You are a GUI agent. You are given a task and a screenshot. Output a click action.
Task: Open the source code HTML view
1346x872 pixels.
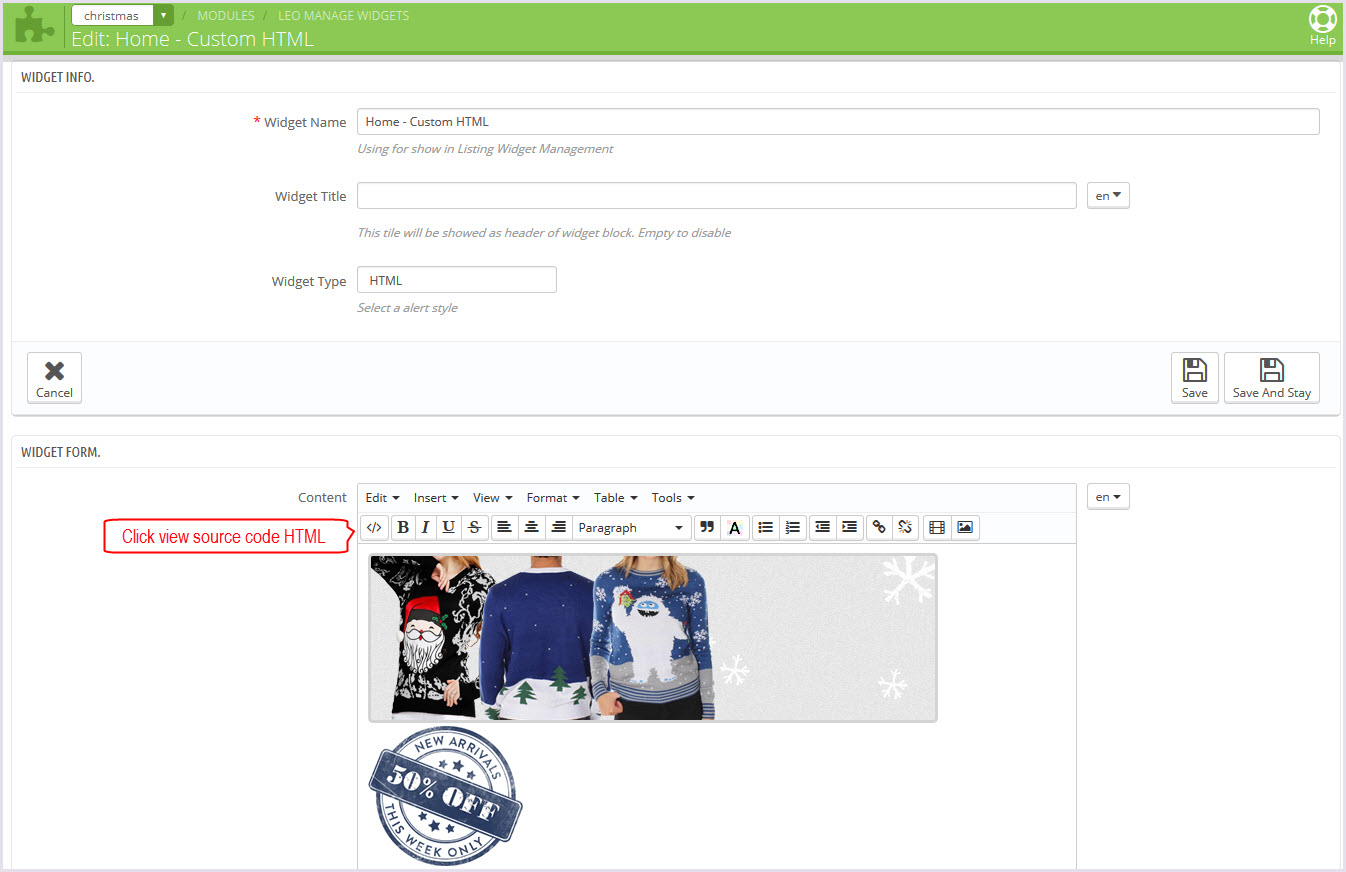(x=374, y=527)
